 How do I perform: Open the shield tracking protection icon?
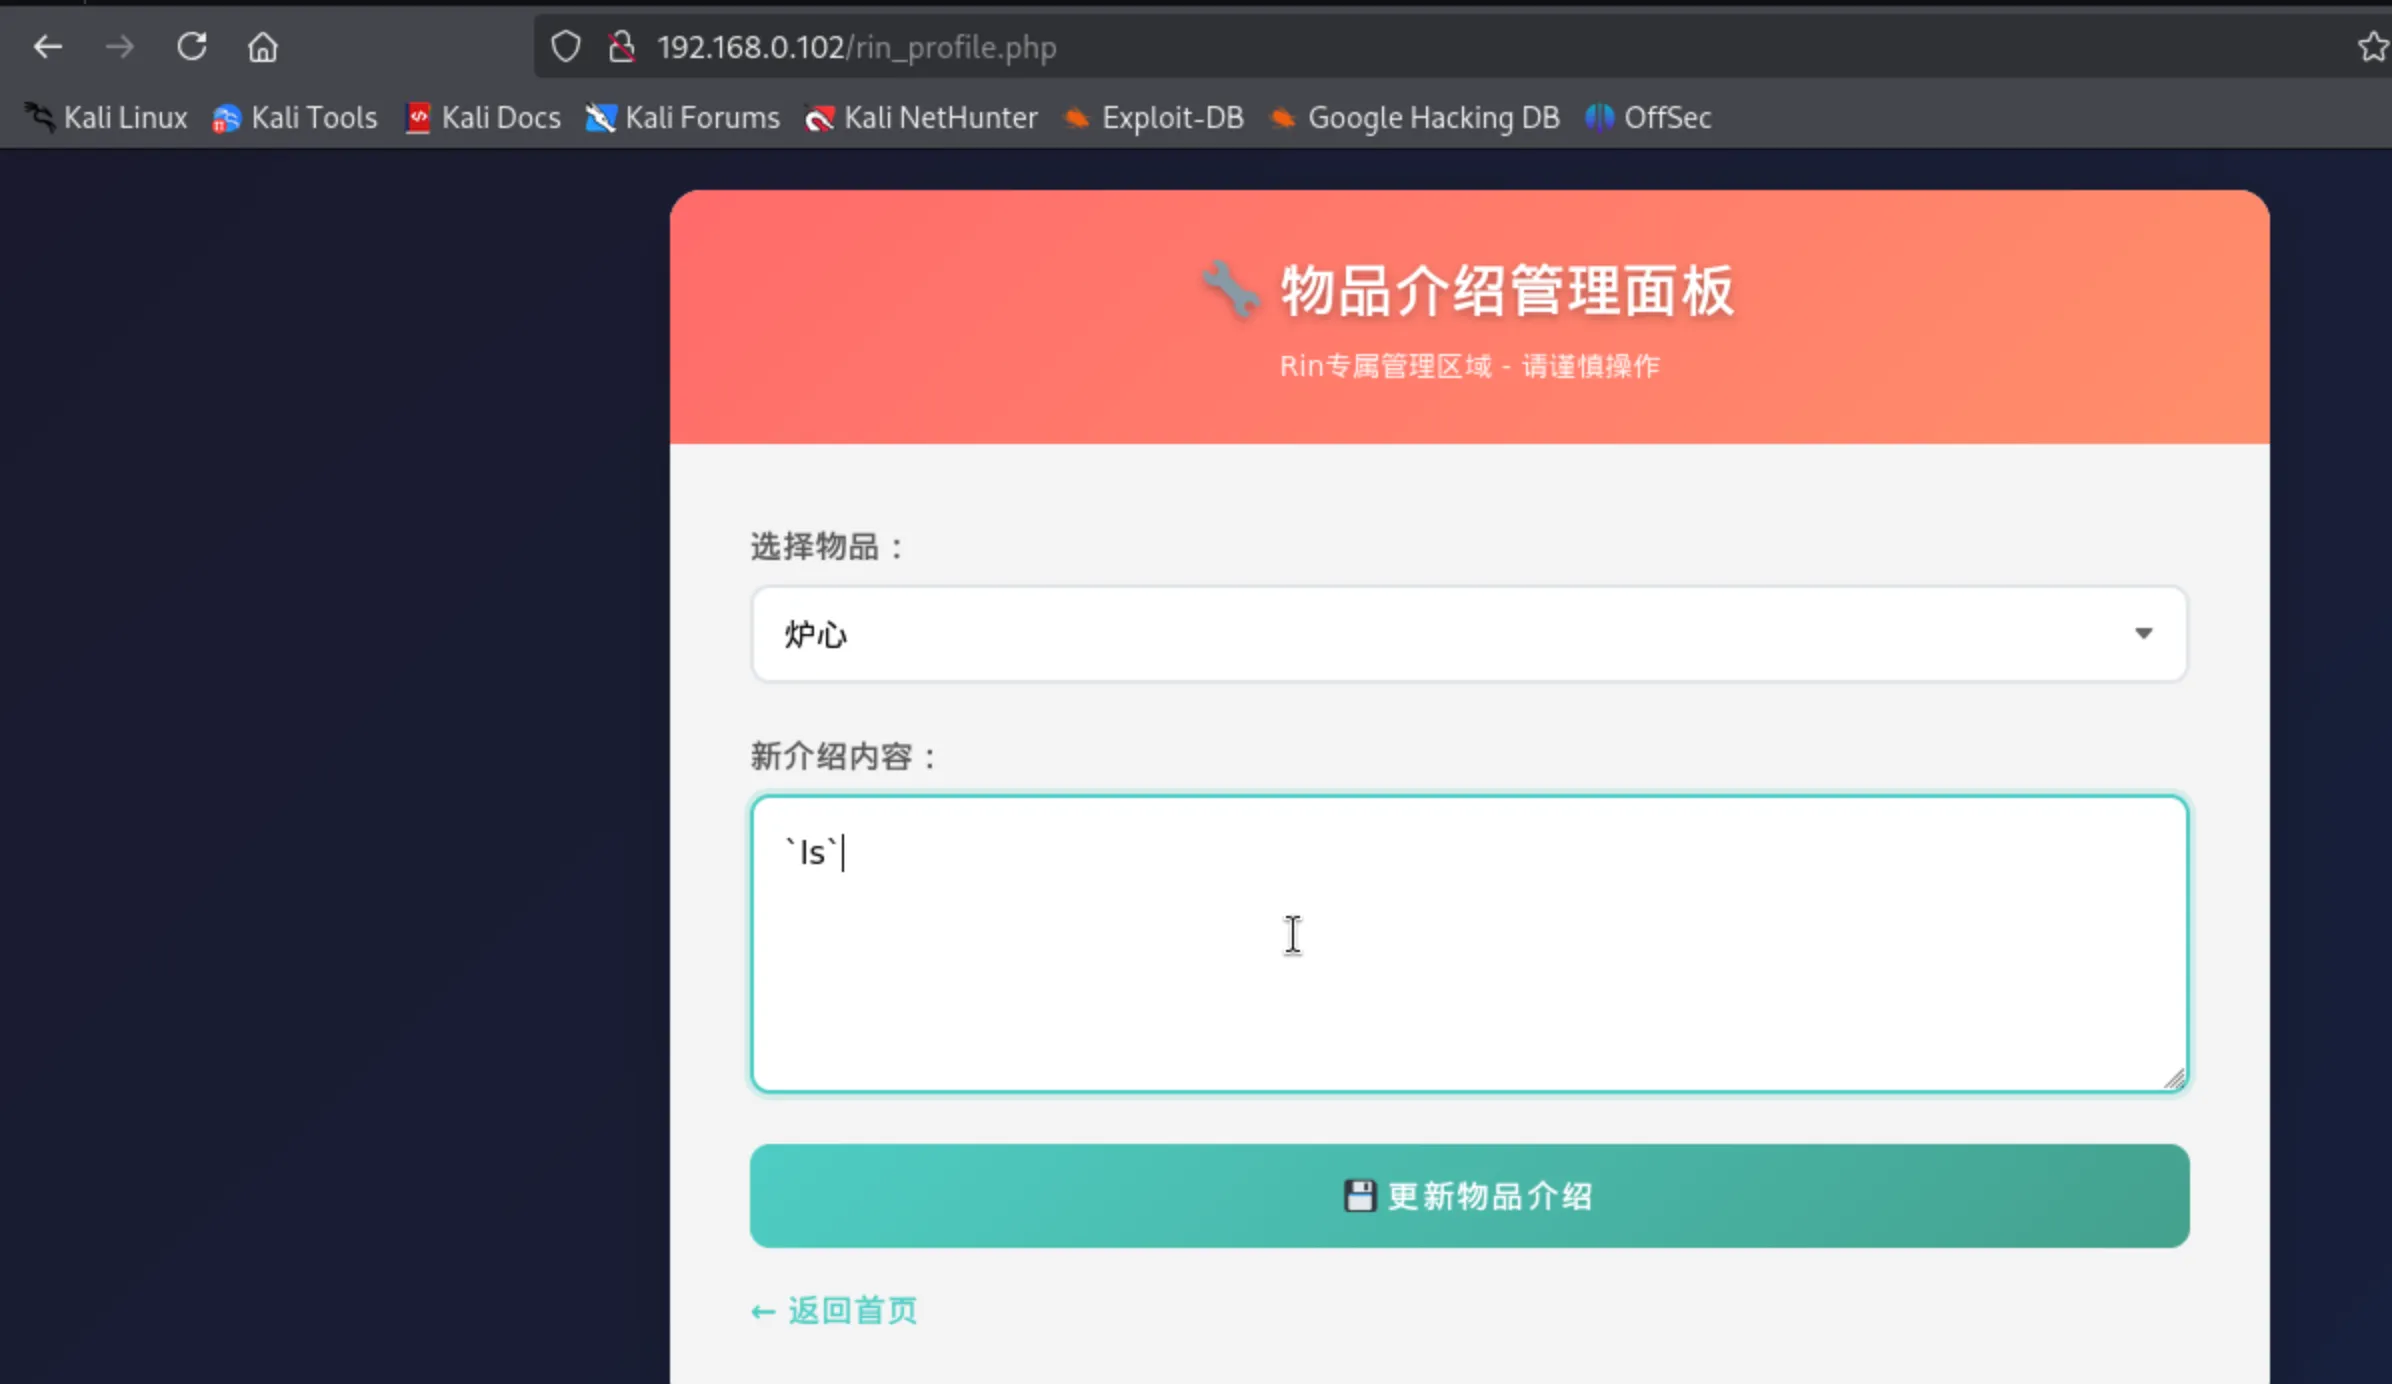(565, 47)
